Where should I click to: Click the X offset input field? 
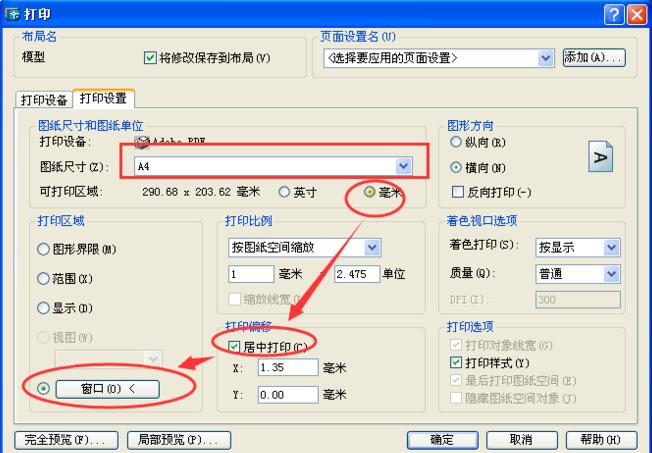(x=288, y=368)
